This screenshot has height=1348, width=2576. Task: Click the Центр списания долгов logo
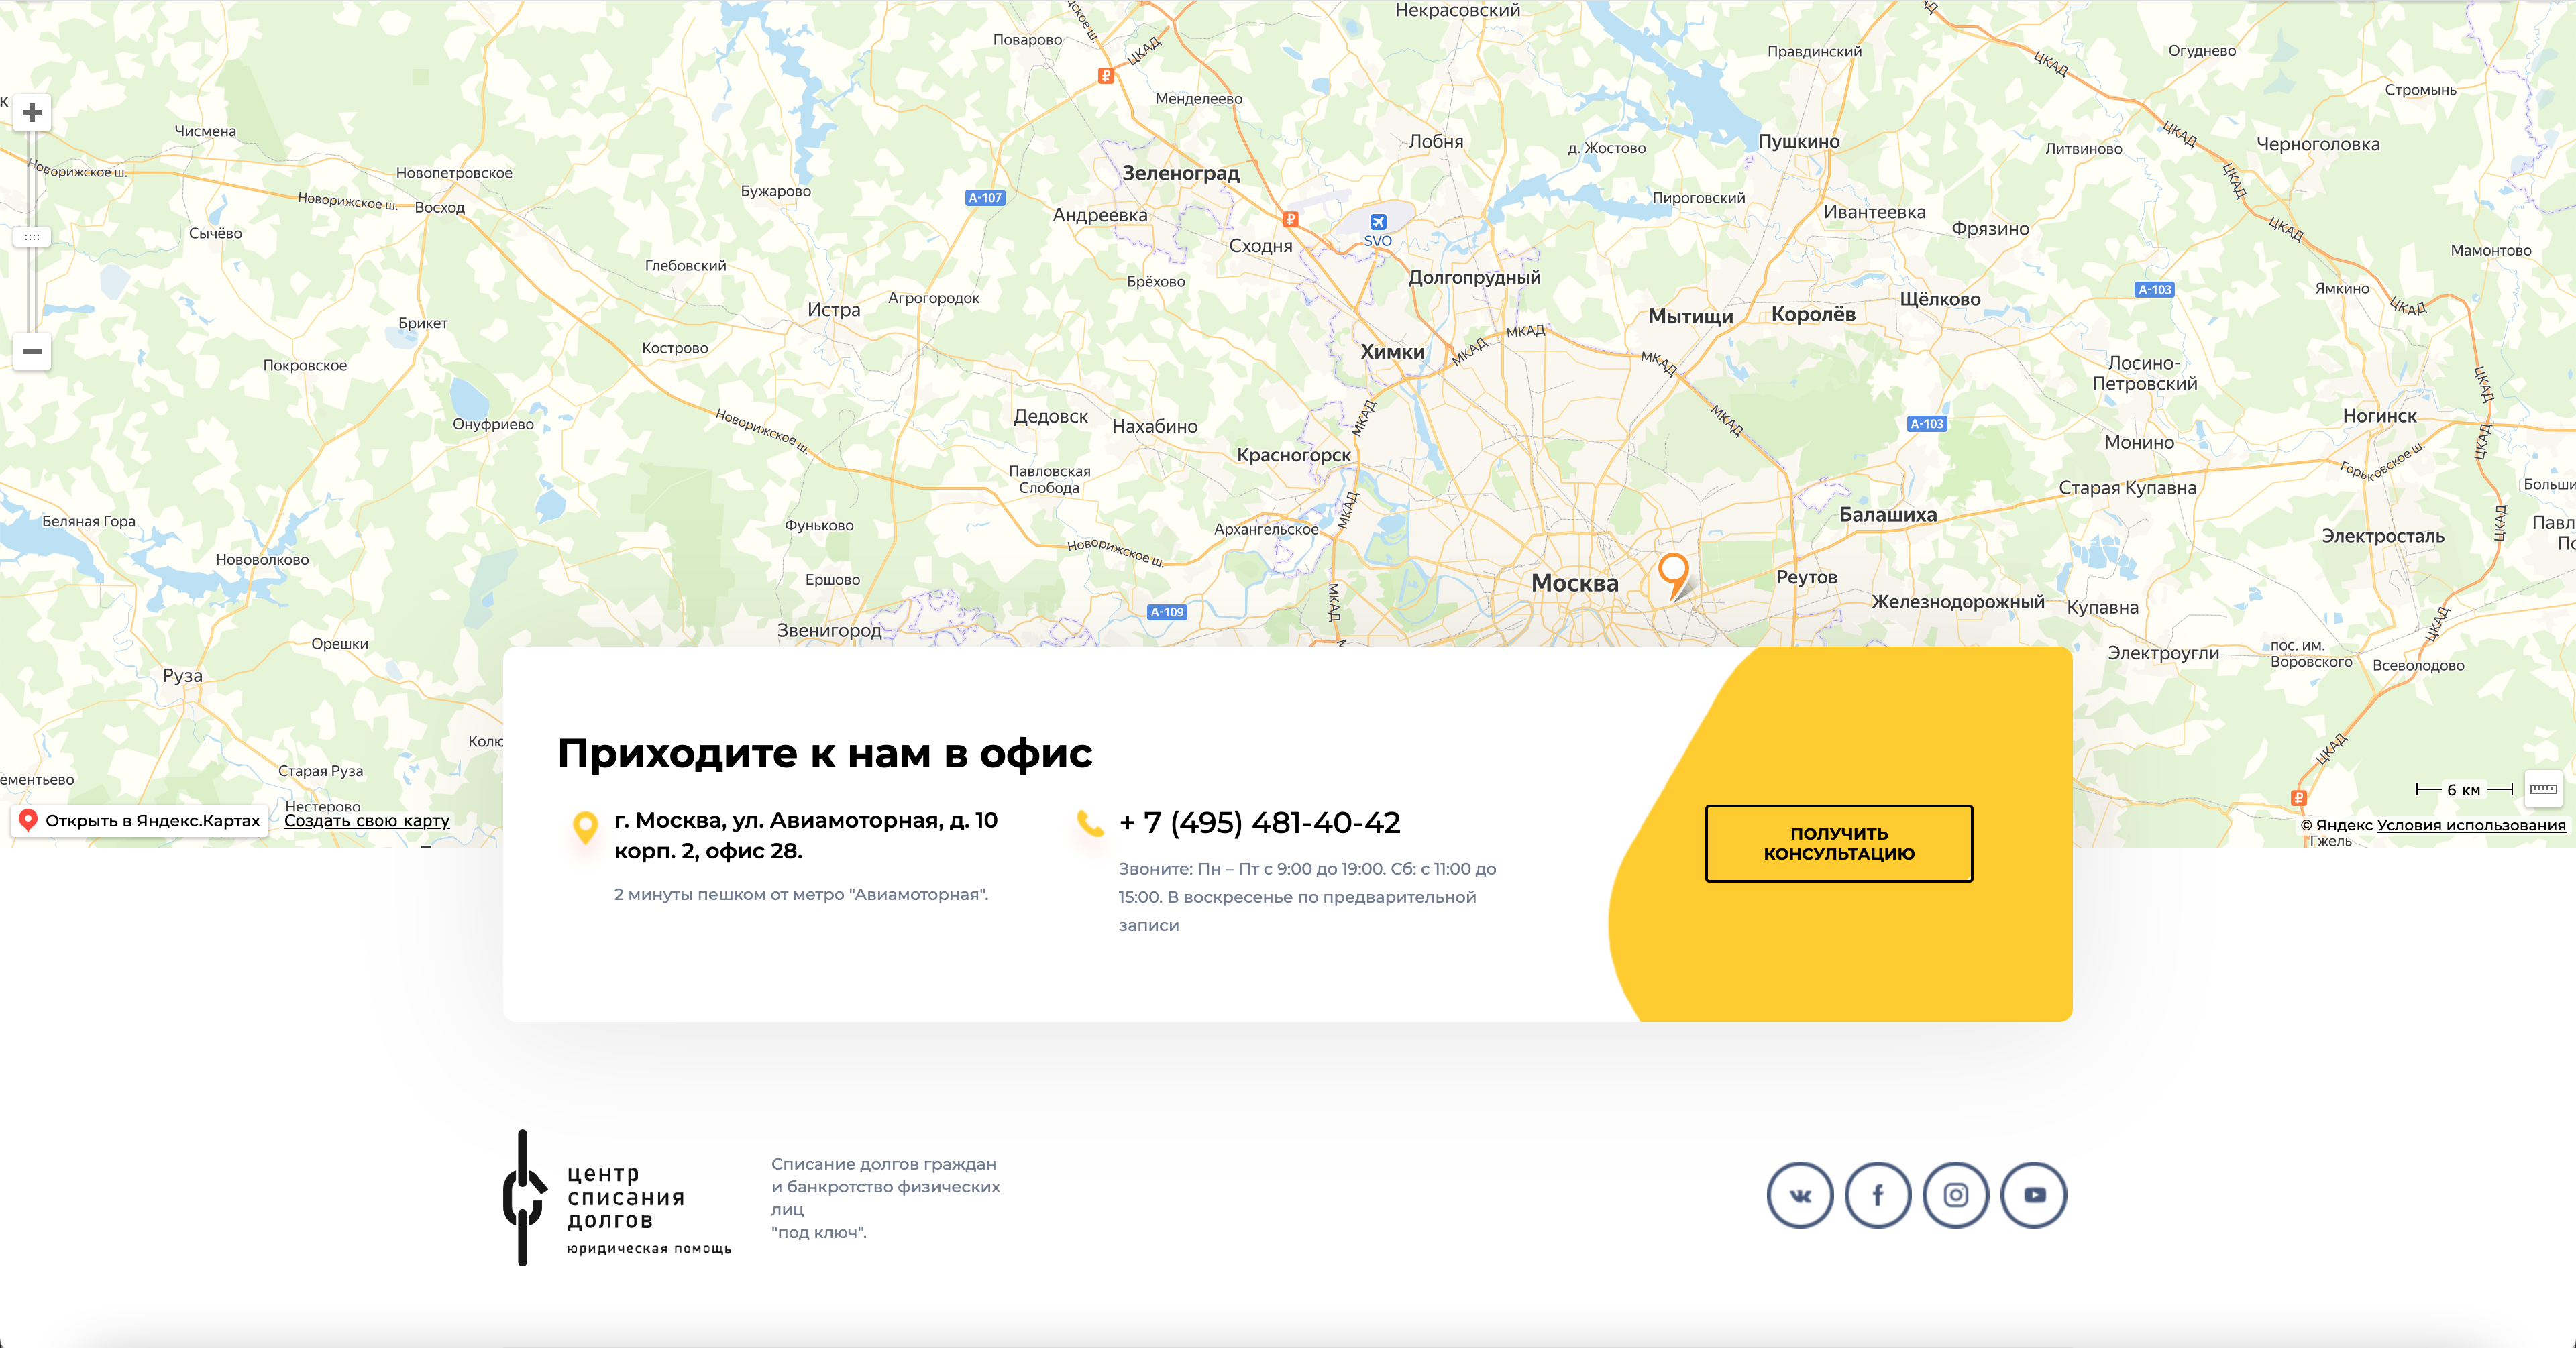tap(617, 1198)
